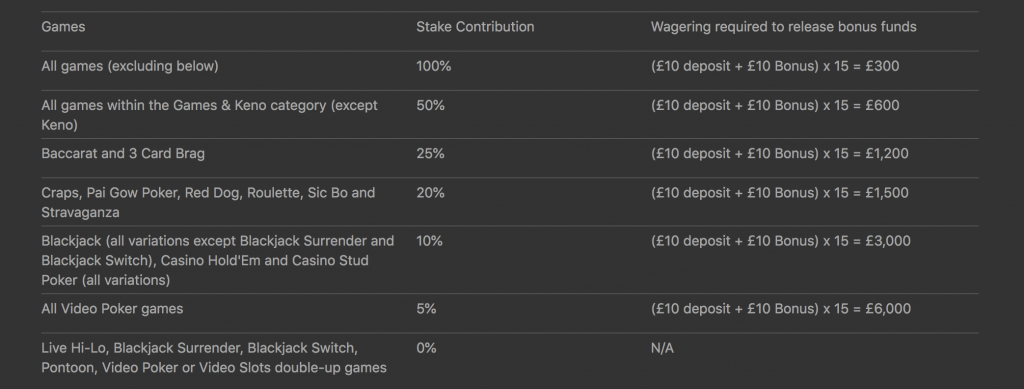This screenshot has width=1024, height=389.
Task: Click the N/A wagering cell
Action: click(662, 348)
